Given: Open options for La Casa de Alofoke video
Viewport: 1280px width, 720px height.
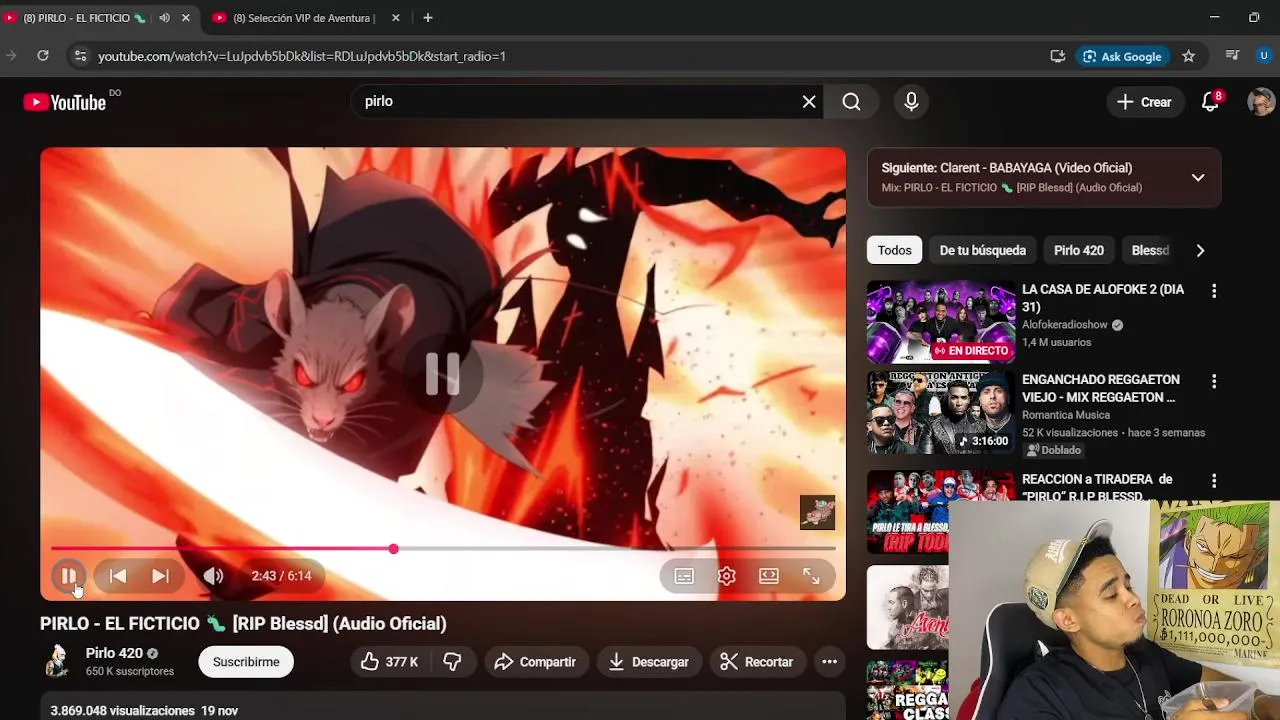Looking at the screenshot, I should 1214,291.
